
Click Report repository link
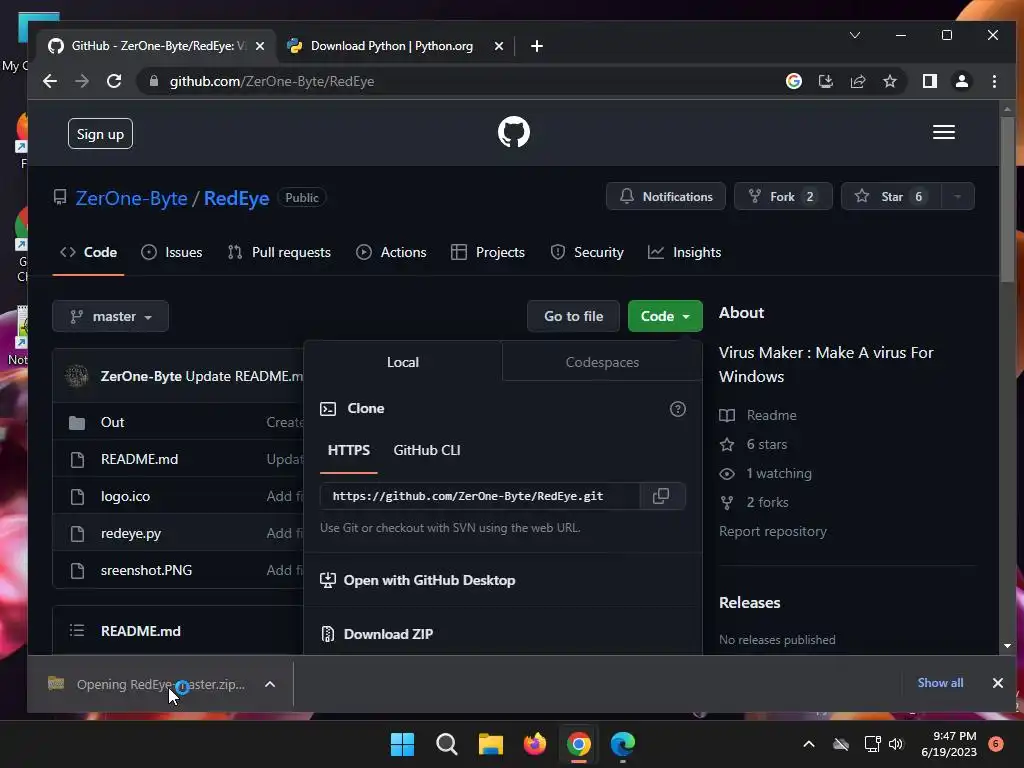click(773, 532)
